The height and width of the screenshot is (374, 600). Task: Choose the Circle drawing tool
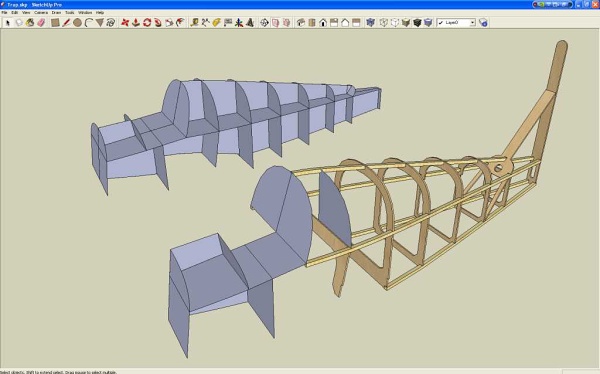coord(77,23)
